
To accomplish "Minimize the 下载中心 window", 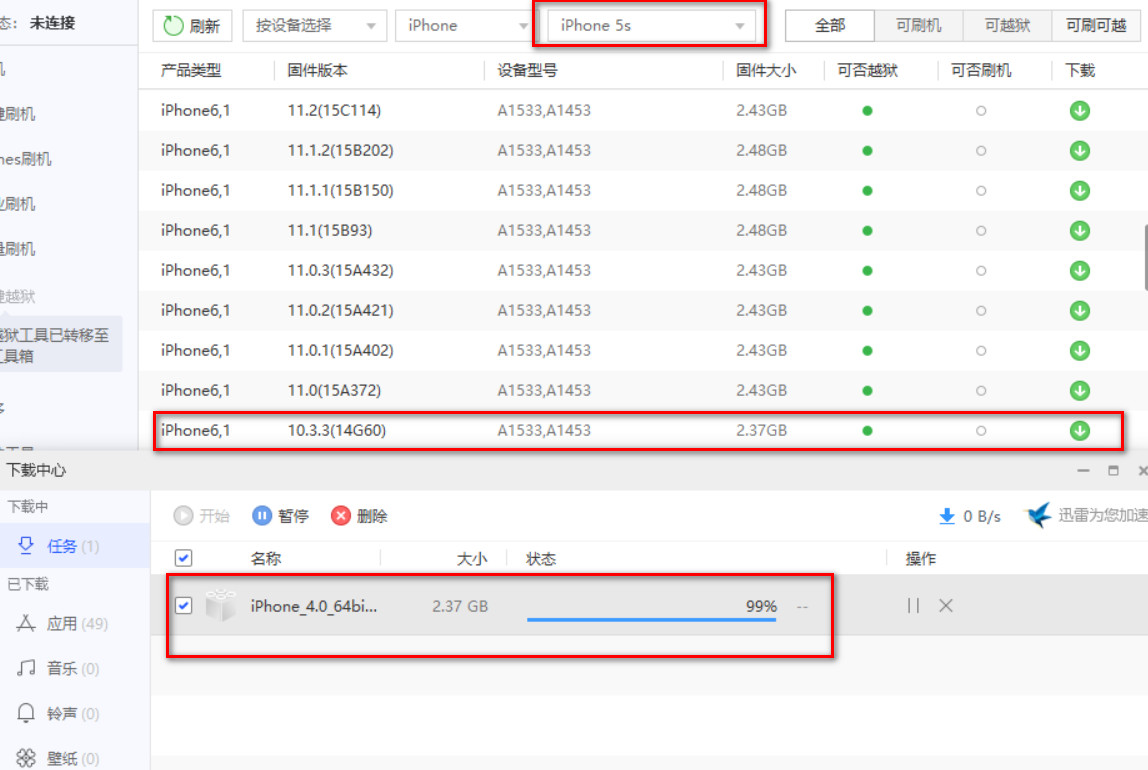I will [1084, 471].
